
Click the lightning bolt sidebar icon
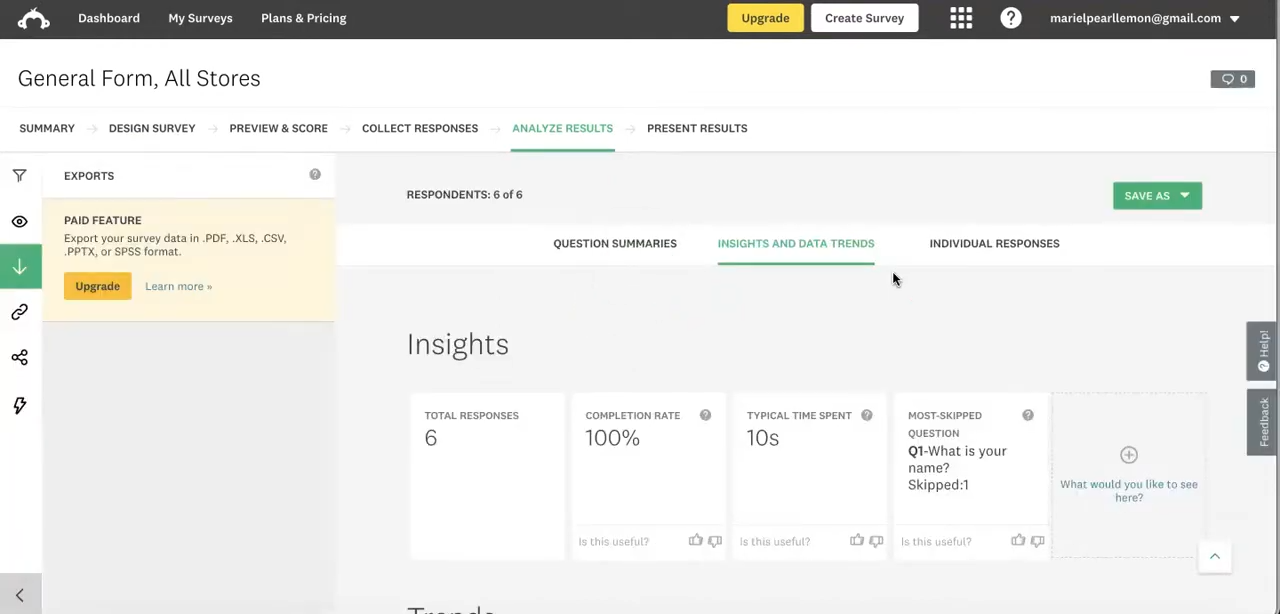20,405
